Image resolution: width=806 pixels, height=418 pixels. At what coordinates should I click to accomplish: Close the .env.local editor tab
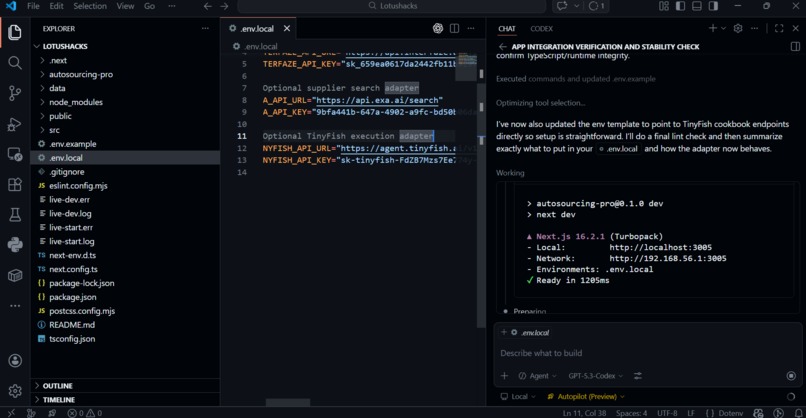(287, 29)
